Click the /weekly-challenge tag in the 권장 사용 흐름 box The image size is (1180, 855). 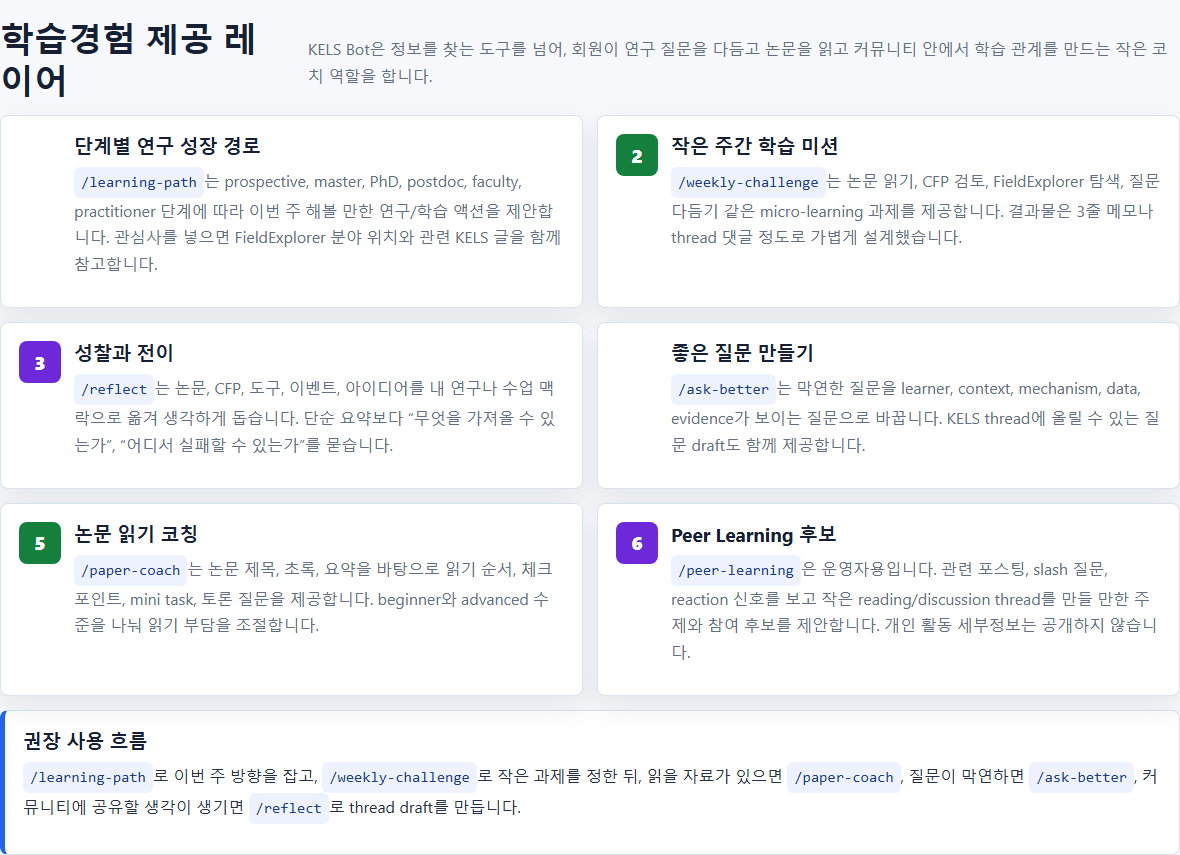(399, 777)
